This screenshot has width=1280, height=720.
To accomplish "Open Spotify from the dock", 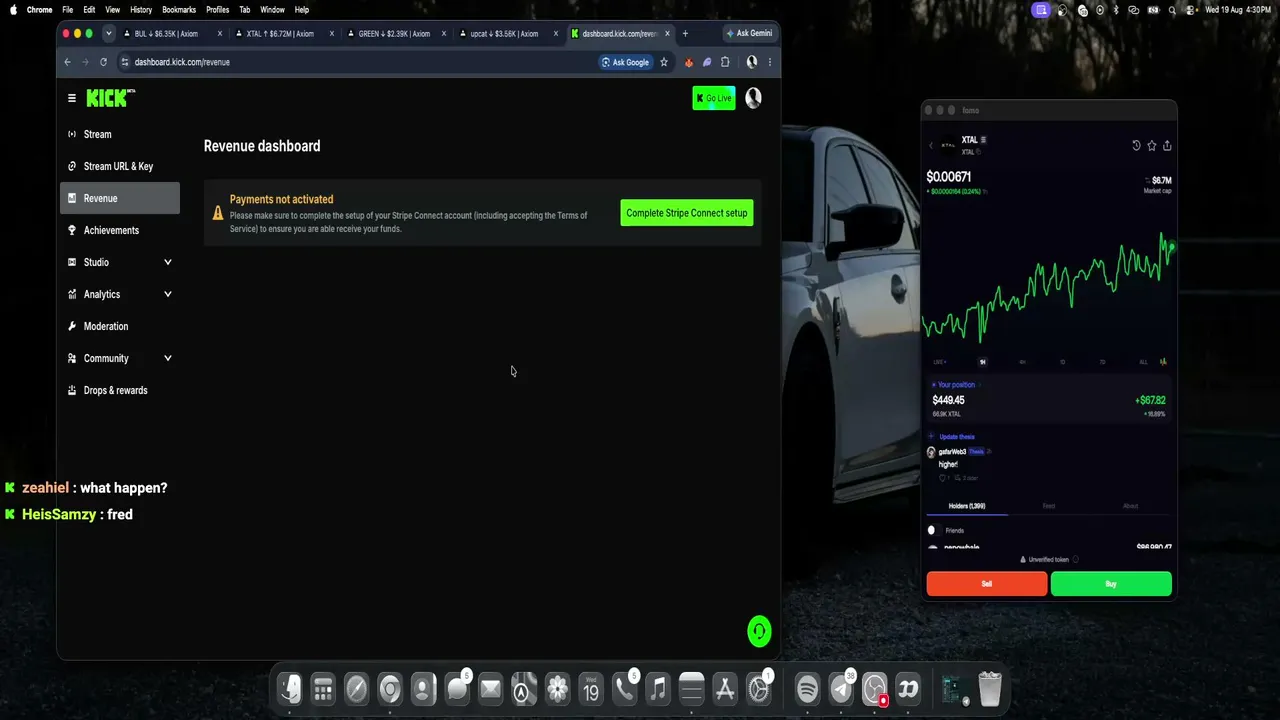I will tap(807, 688).
